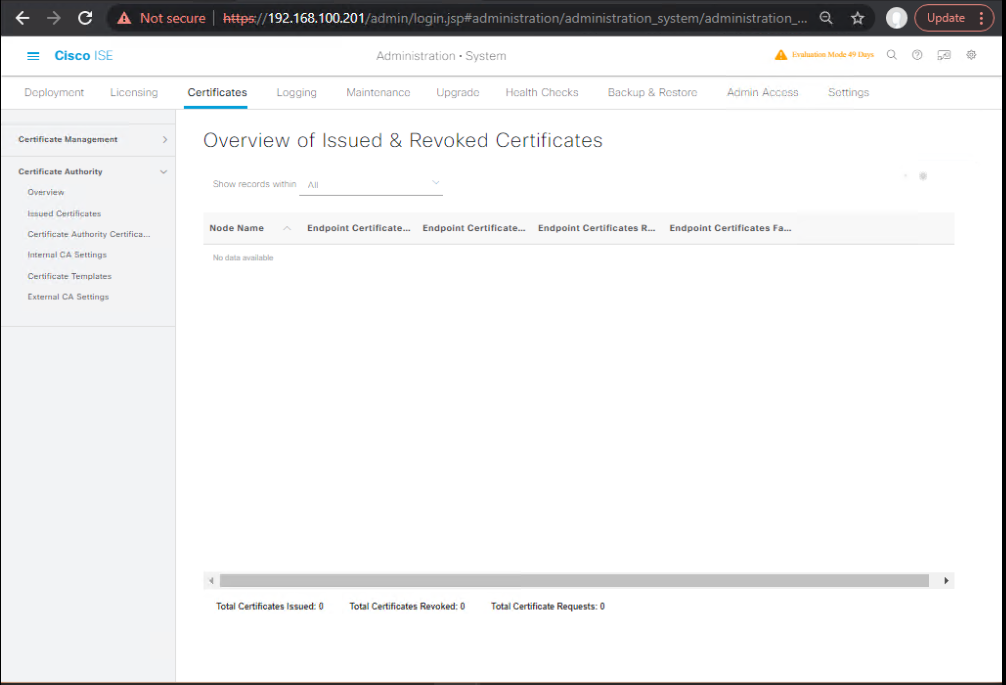Open the browser zoom magnifier icon
This screenshot has width=1006, height=685.
[x=826, y=18]
